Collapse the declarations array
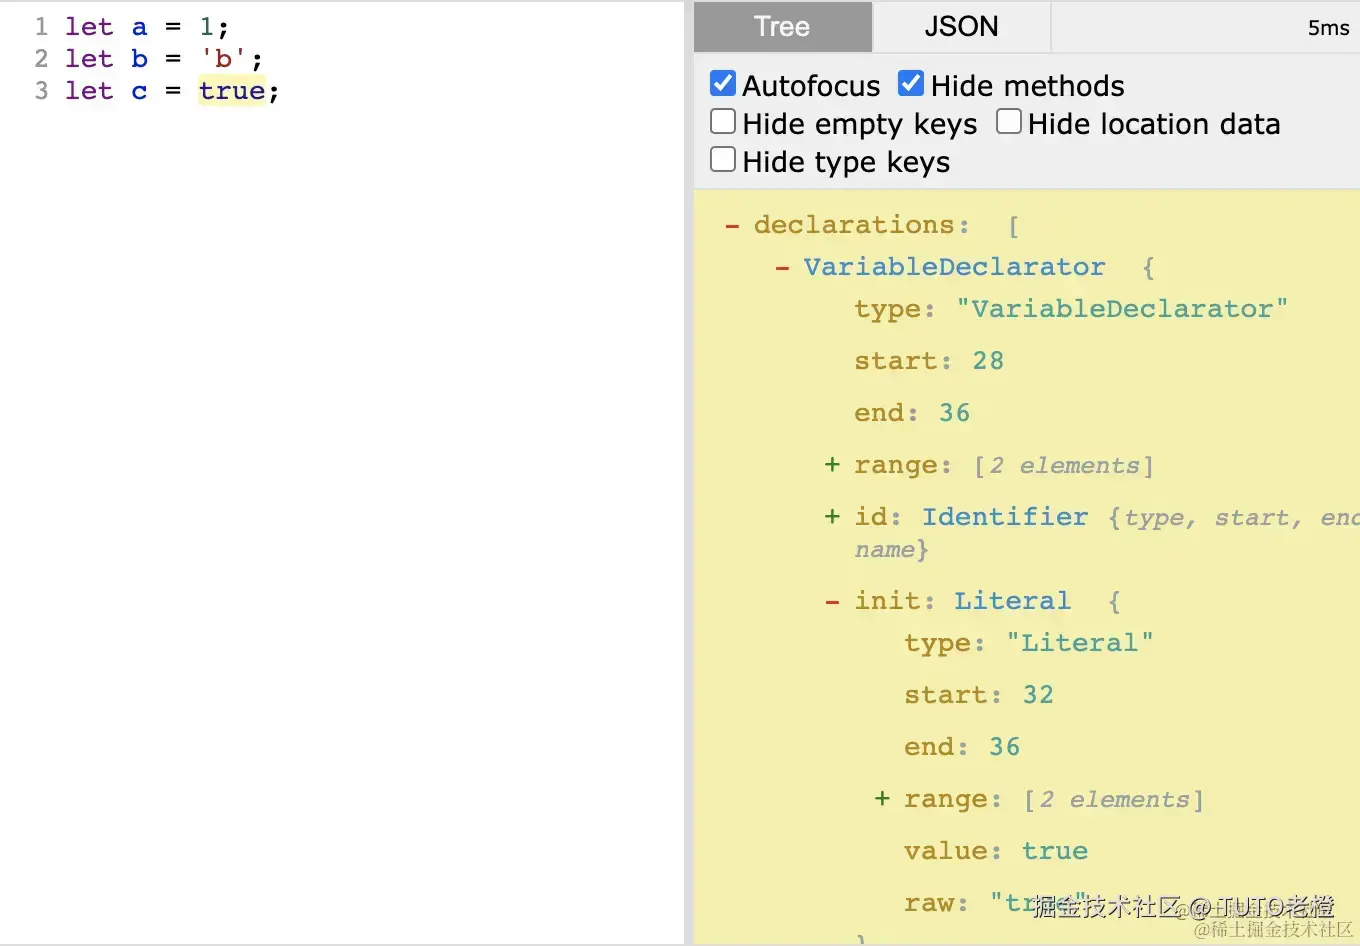Viewport: 1360px width, 946px height. pos(732,226)
